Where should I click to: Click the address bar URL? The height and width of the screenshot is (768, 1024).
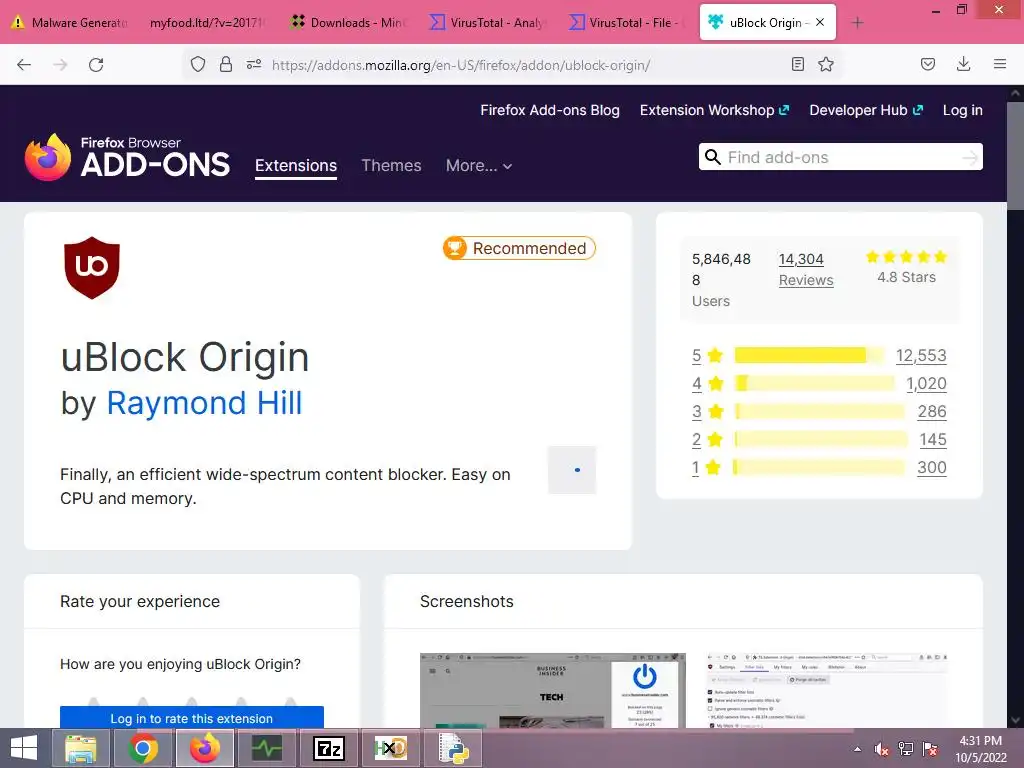click(x=460, y=65)
